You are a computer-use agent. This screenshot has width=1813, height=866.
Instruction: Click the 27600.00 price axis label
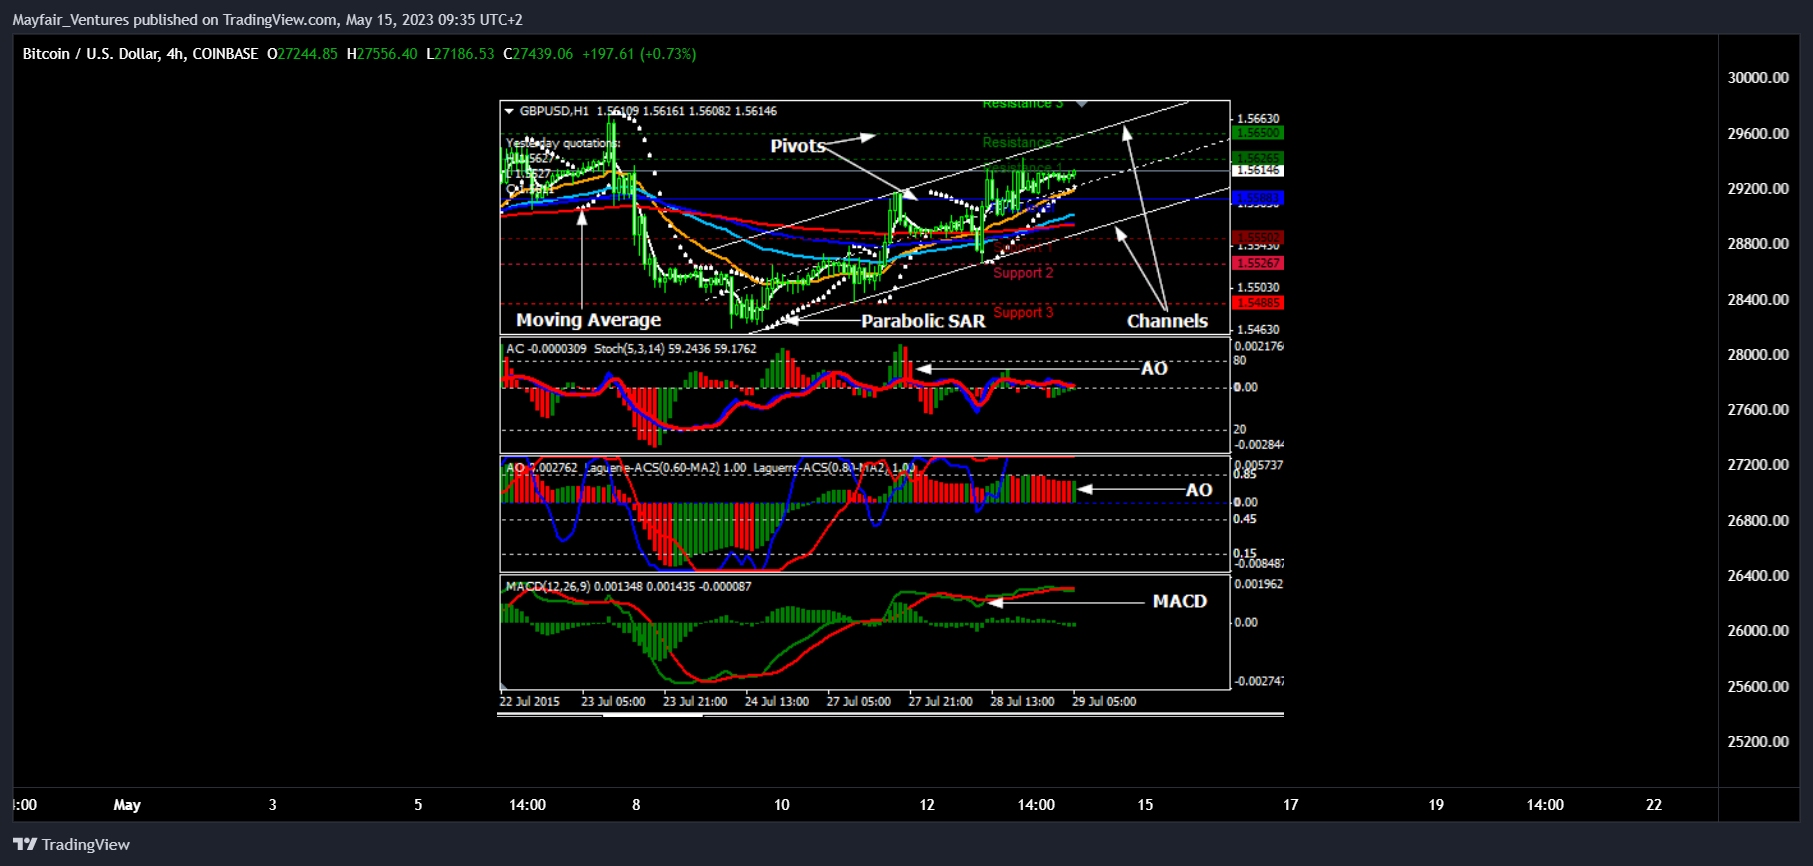pyautogui.click(x=1758, y=409)
